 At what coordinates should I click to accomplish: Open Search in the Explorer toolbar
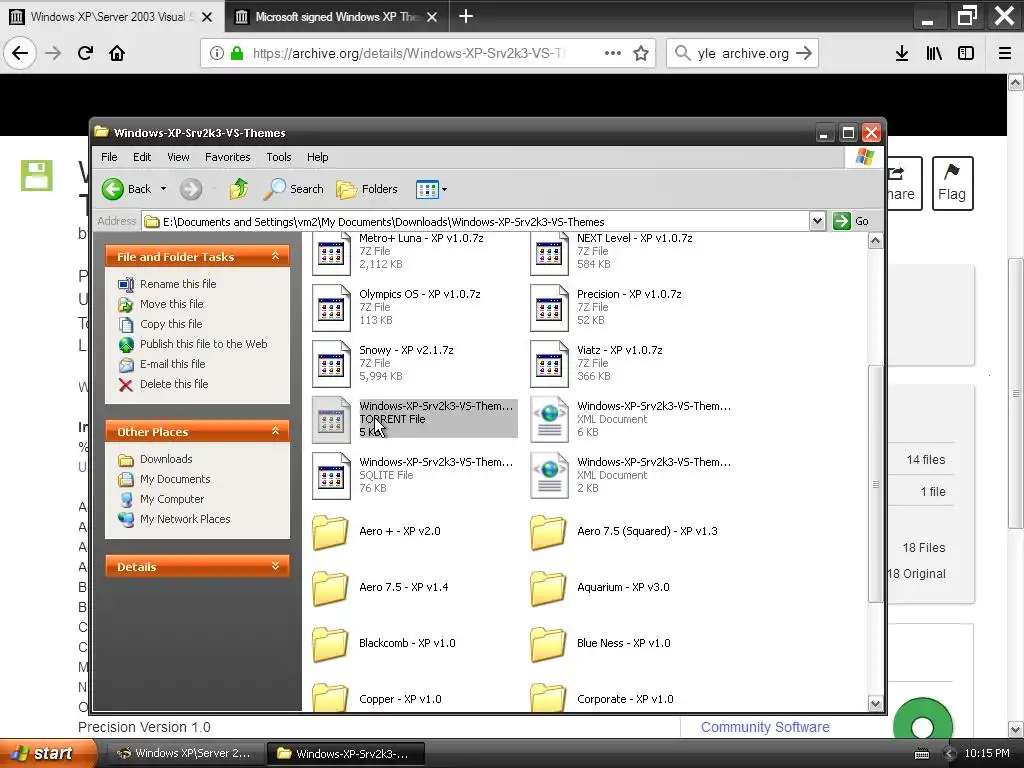tap(293, 189)
